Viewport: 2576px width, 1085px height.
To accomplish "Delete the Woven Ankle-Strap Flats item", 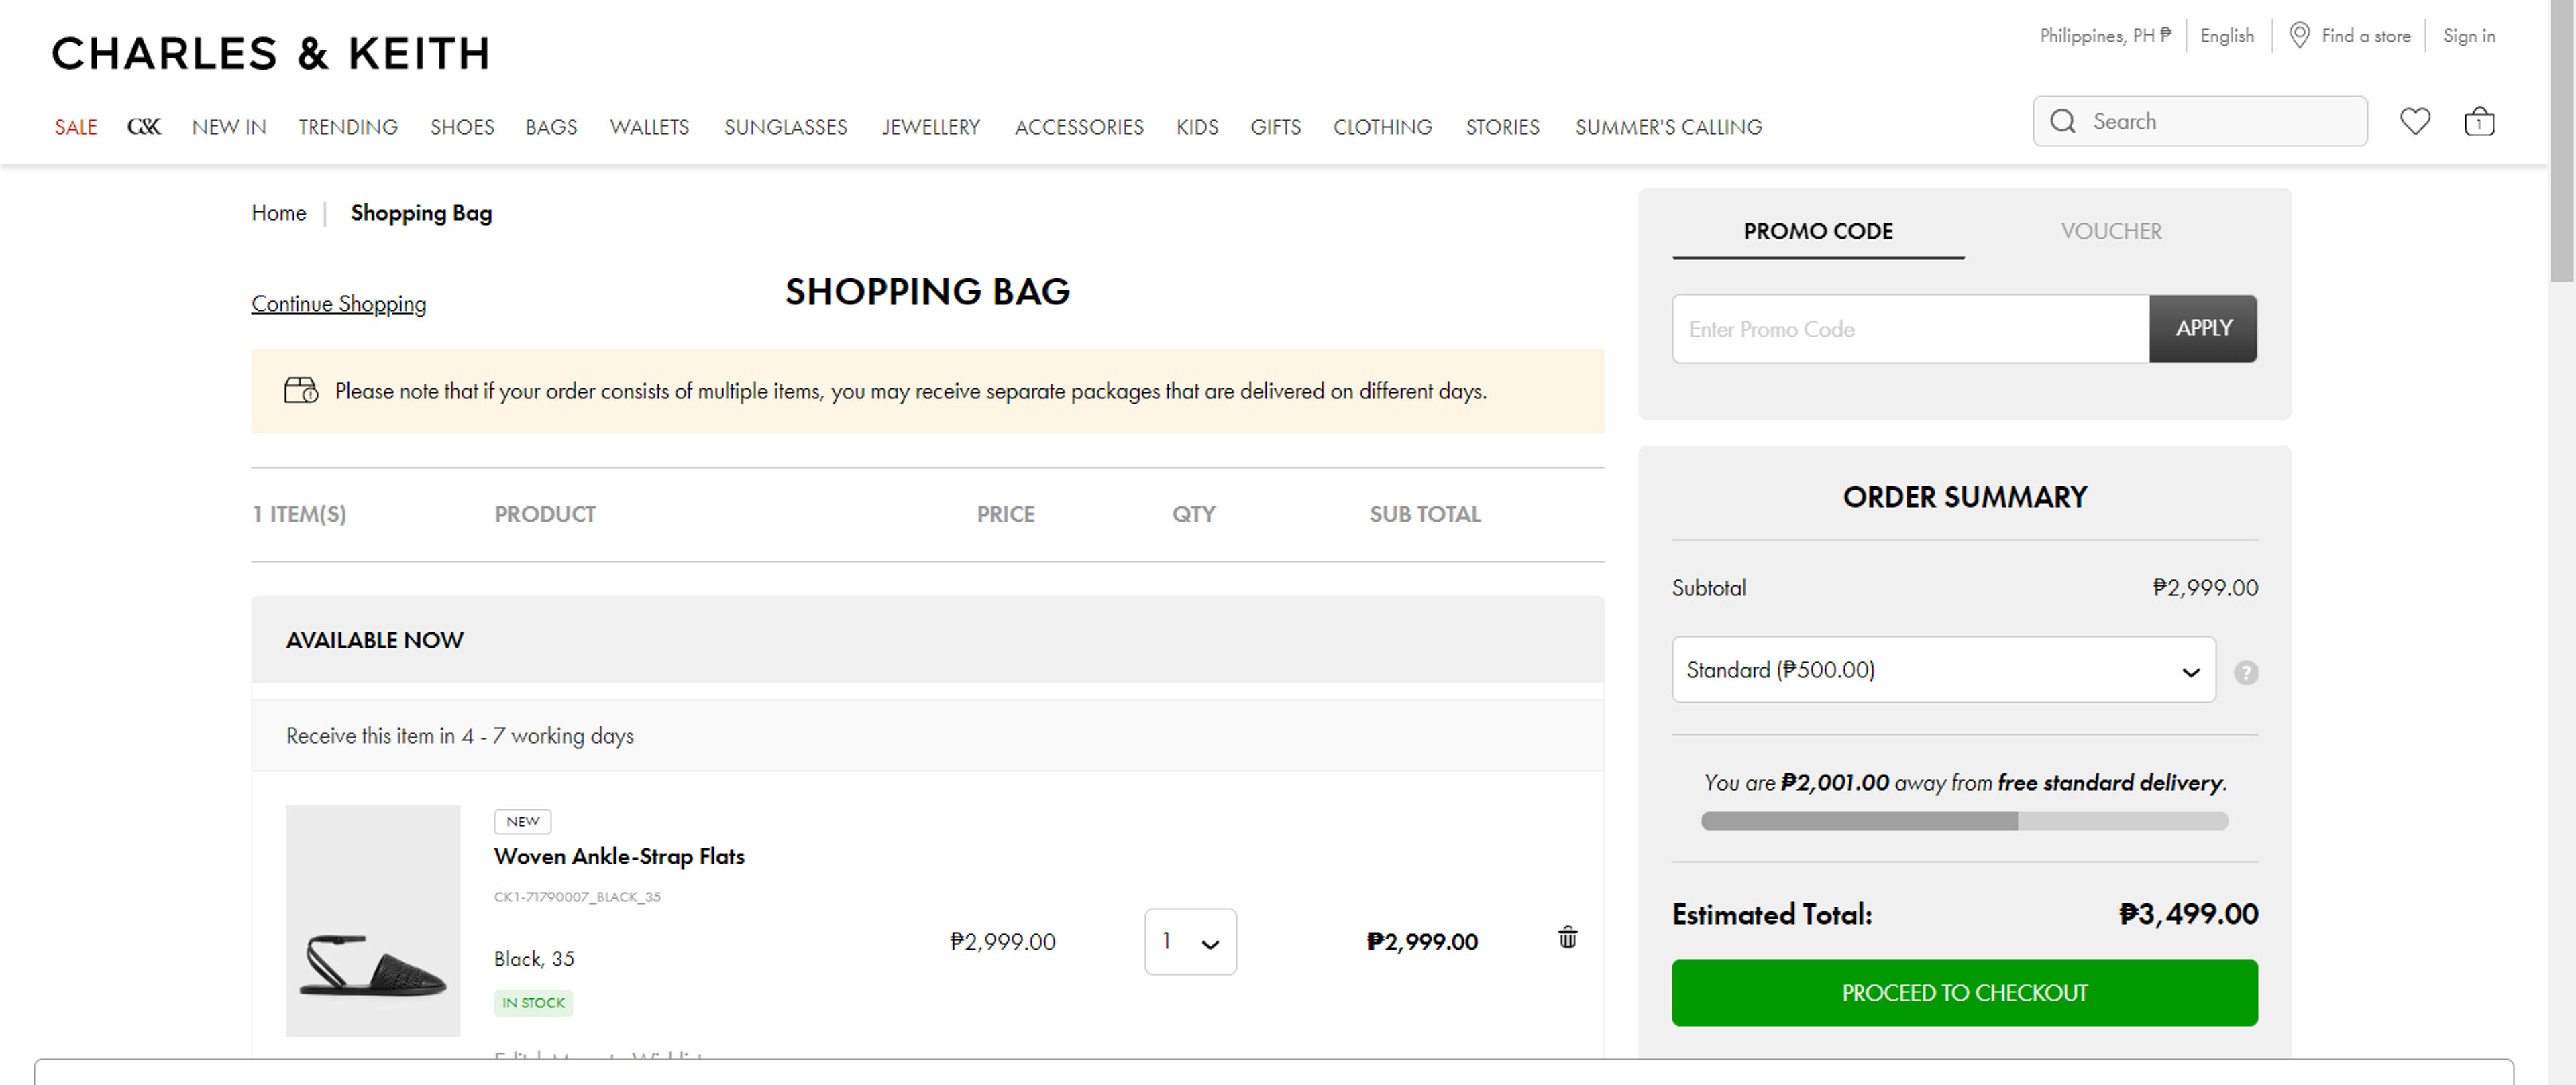I will point(1567,937).
